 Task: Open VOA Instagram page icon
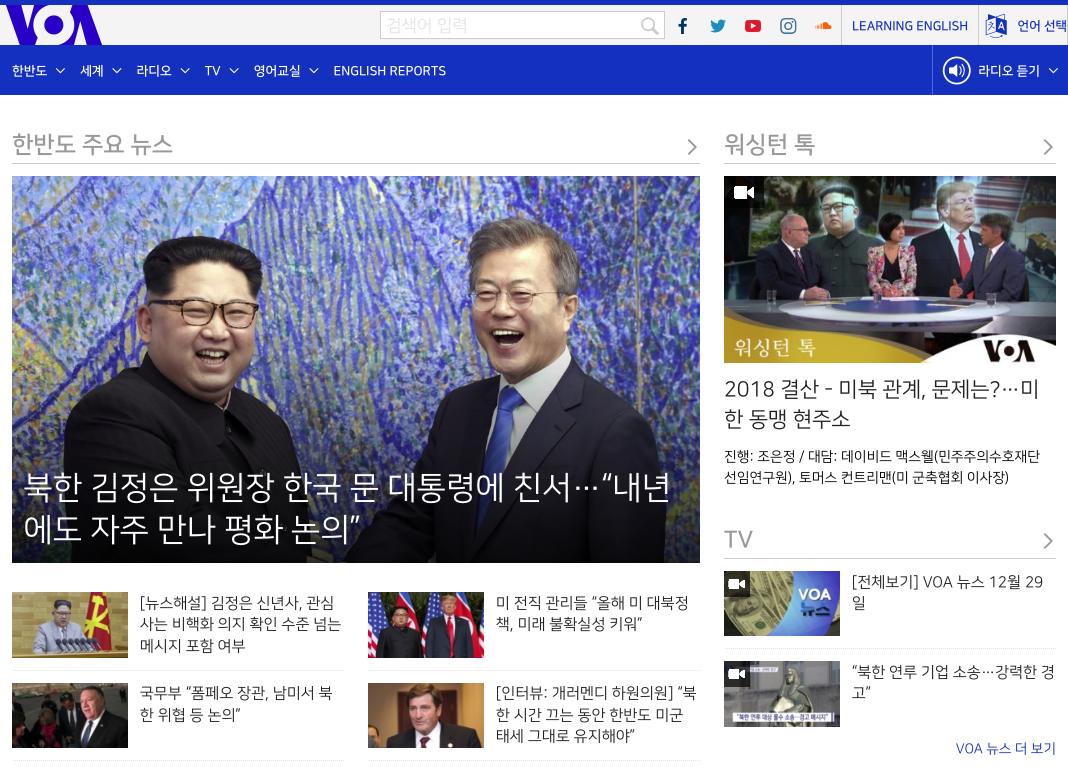[788, 26]
